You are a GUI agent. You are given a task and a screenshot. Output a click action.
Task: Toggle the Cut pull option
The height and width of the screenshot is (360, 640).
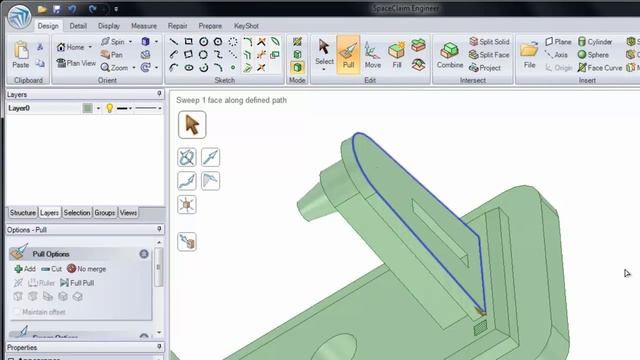(51, 269)
